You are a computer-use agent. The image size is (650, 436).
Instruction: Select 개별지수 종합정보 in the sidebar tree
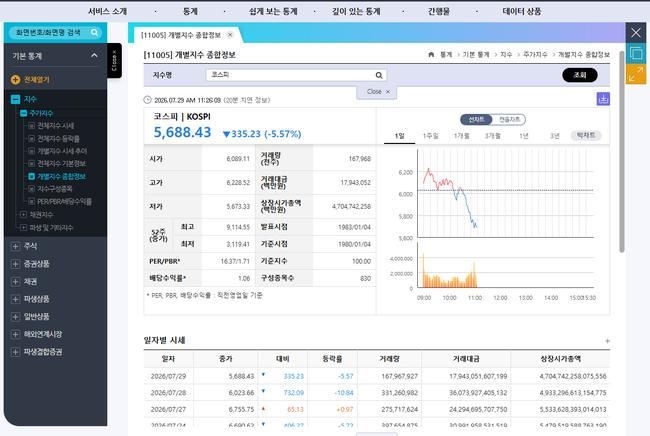61,176
